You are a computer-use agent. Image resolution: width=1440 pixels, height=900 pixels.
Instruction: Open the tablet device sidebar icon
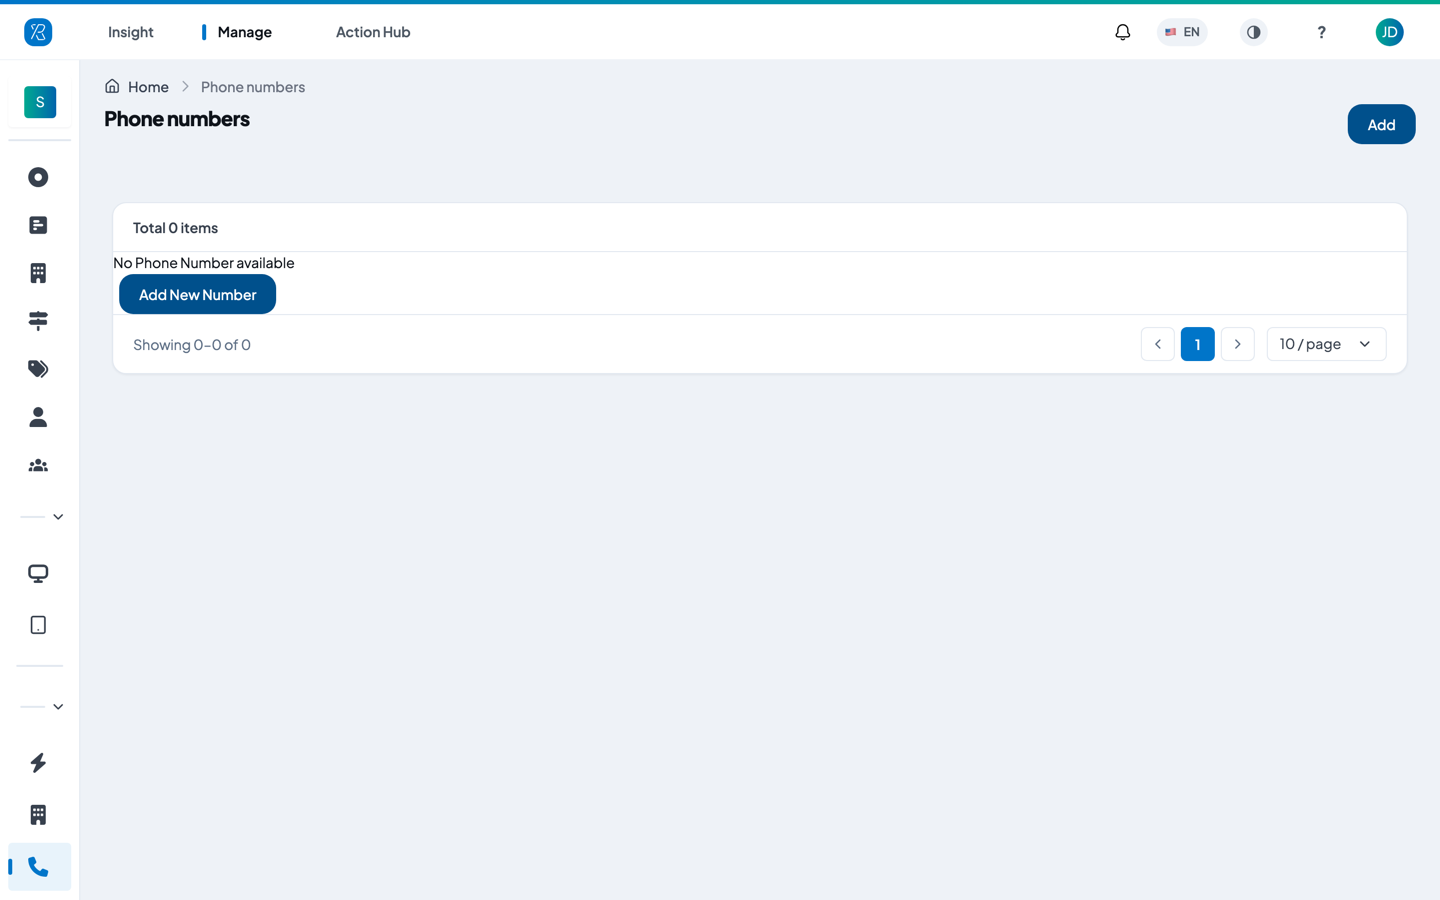(38, 625)
